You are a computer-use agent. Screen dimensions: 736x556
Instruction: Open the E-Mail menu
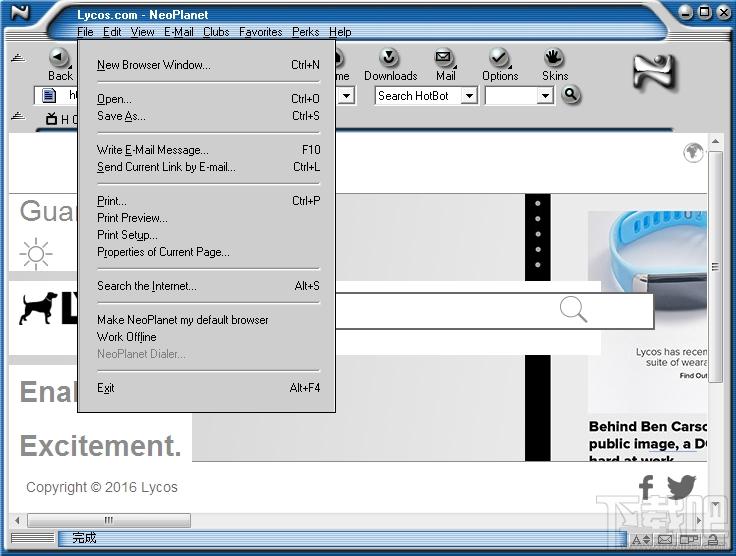[179, 32]
